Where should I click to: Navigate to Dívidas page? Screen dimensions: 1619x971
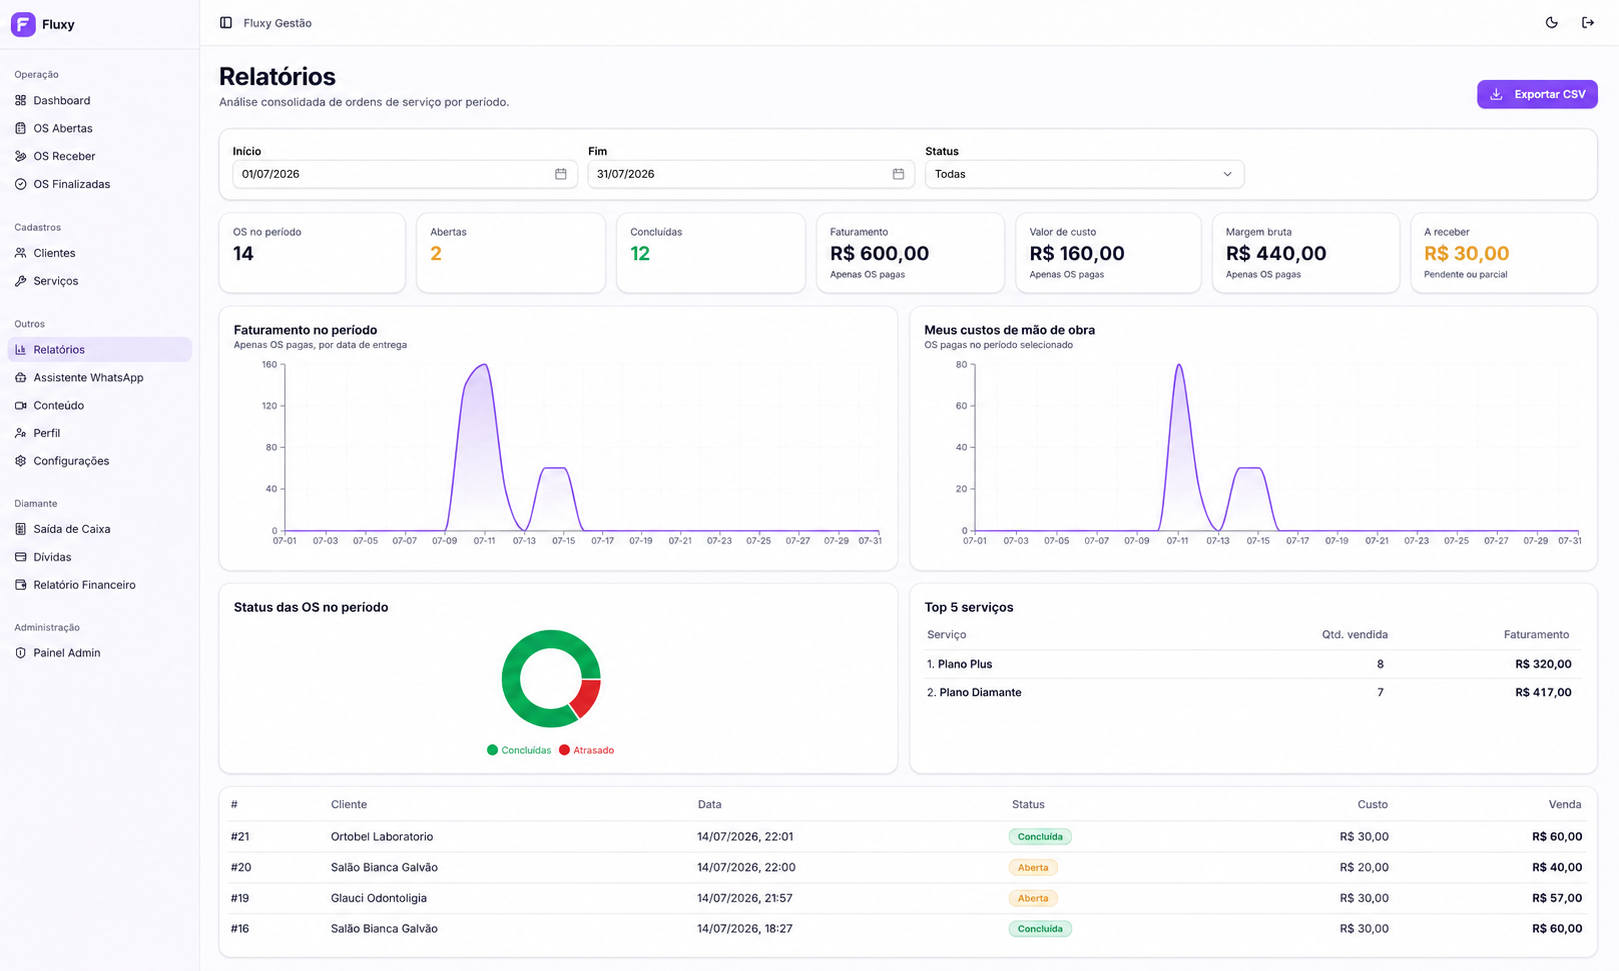point(100,557)
